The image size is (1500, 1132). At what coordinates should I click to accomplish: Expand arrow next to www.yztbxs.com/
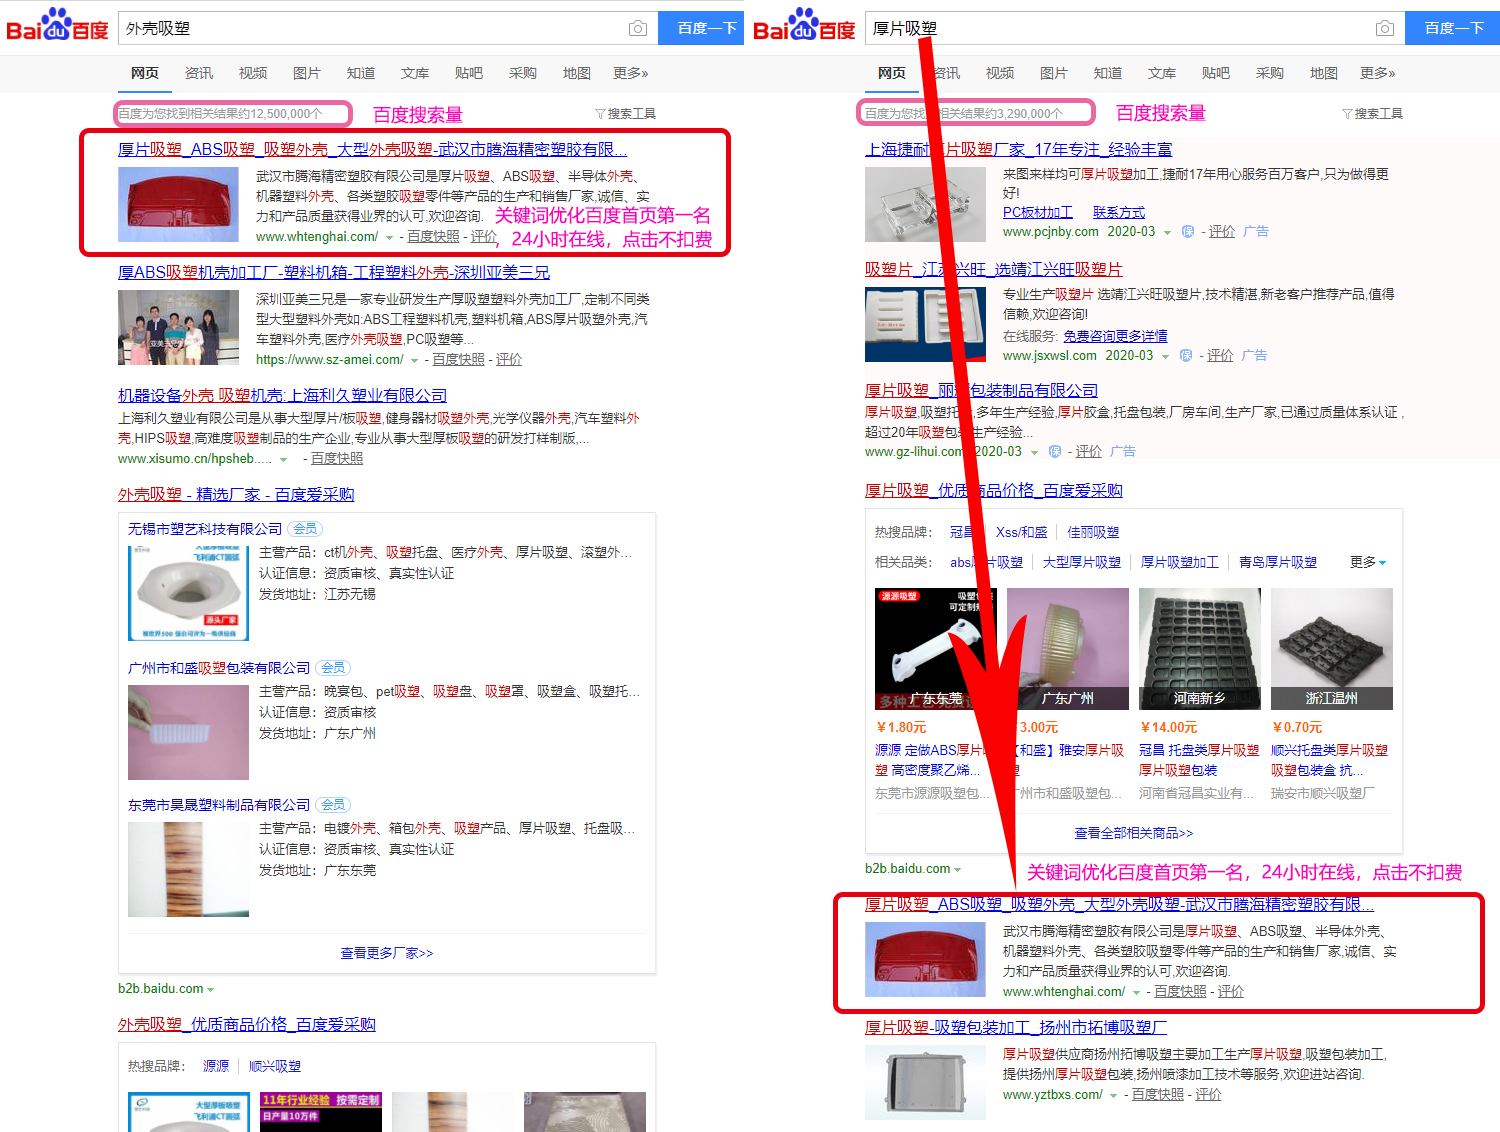1113,1096
